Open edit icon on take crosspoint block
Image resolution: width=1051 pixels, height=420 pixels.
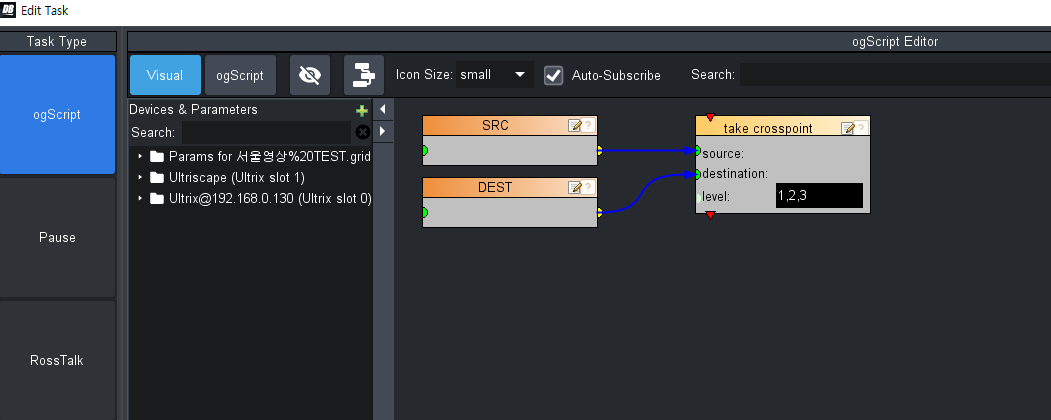tap(848, 127)
